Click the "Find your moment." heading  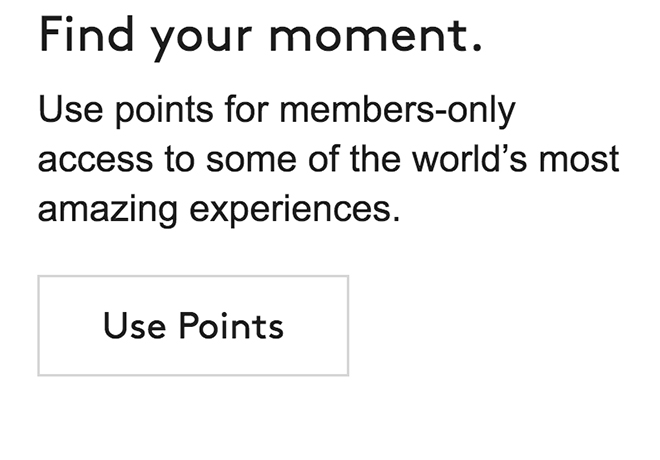[x=260, y=38]
